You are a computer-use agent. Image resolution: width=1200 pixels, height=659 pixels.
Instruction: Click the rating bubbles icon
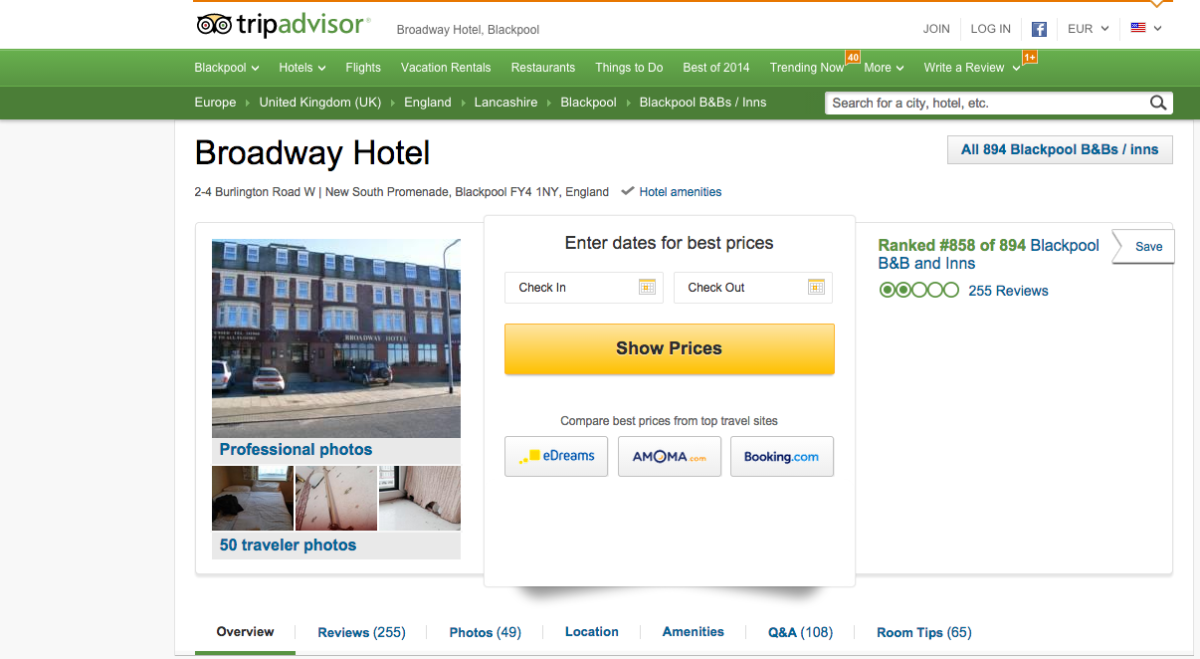tap(919, 290)
